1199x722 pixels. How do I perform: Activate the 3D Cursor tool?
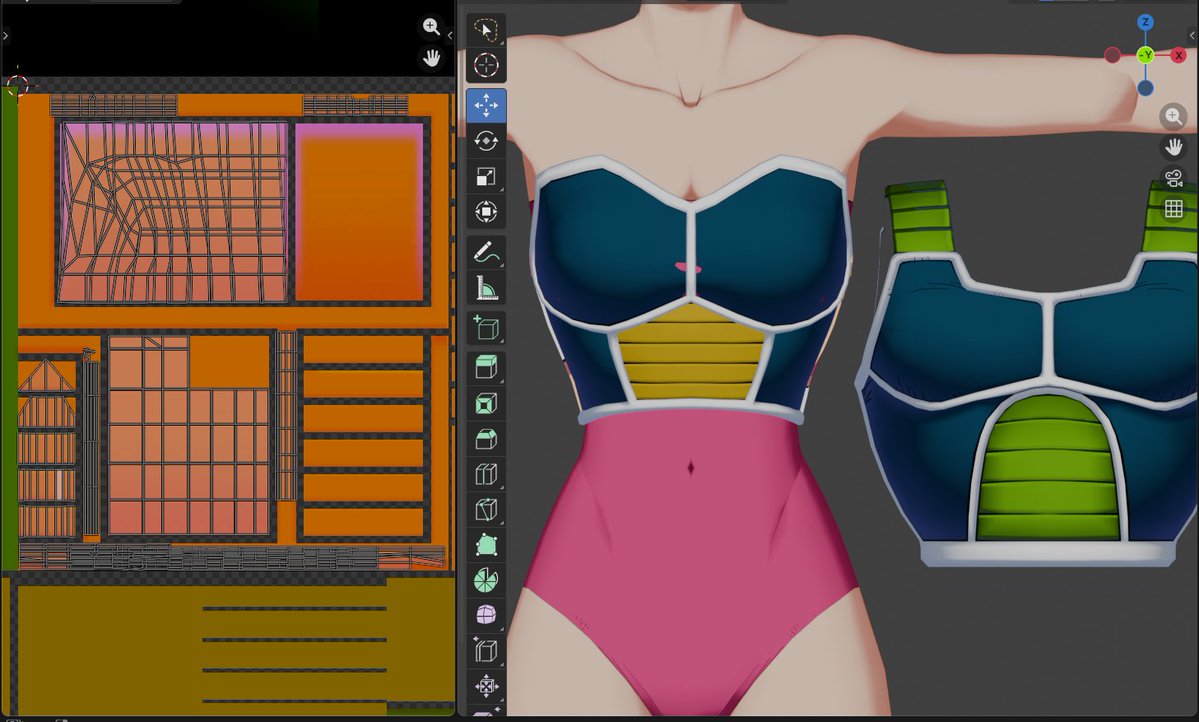485,66
